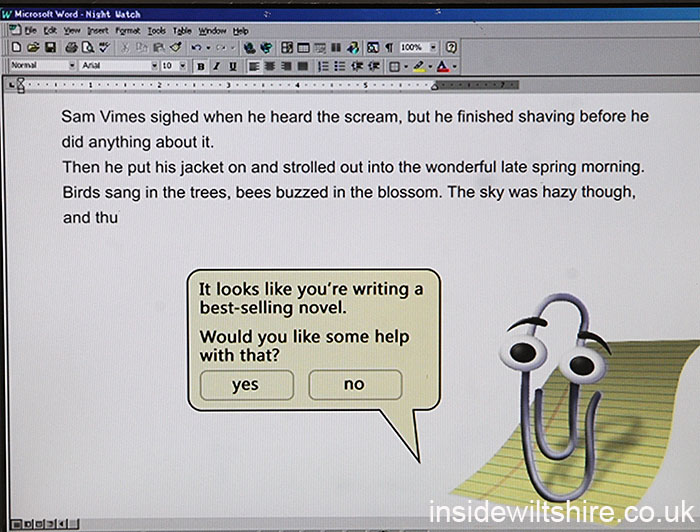Click yes in Clippy's speech bubble
This screenshot has height=532, width=700.
click(x=245, y=385)
